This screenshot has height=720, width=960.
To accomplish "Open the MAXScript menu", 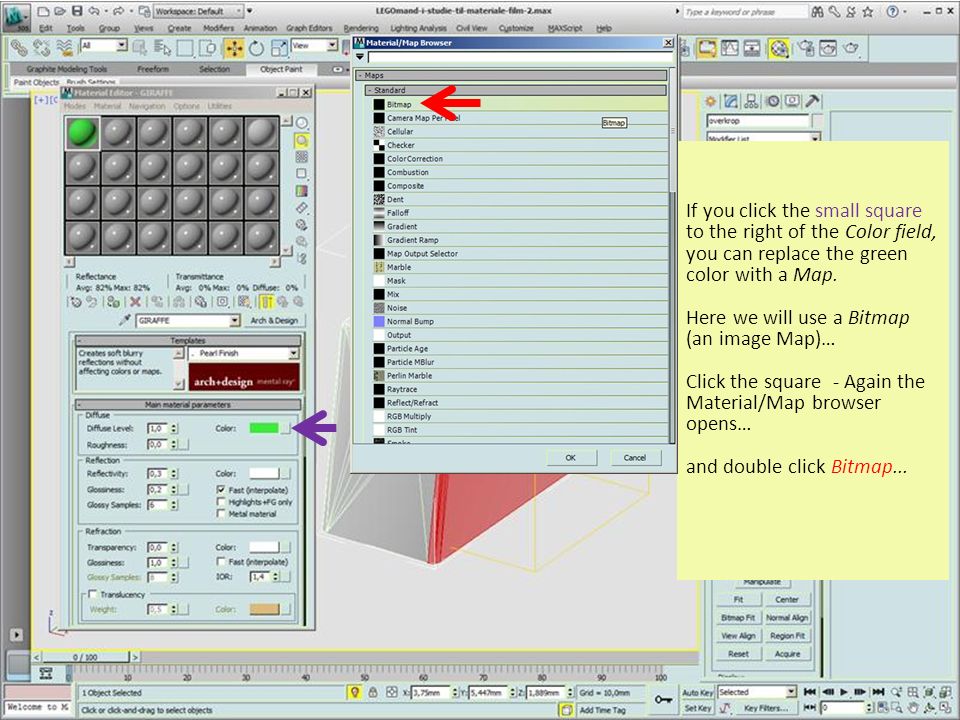I will (564, 28).
